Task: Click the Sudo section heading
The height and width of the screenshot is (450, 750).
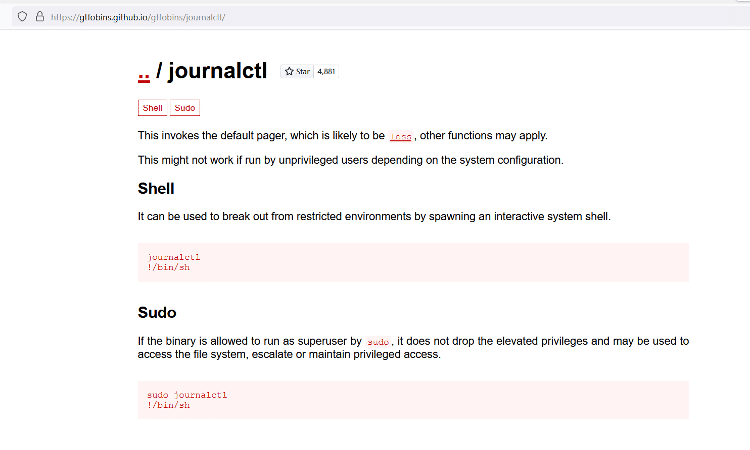Action: 157,313
